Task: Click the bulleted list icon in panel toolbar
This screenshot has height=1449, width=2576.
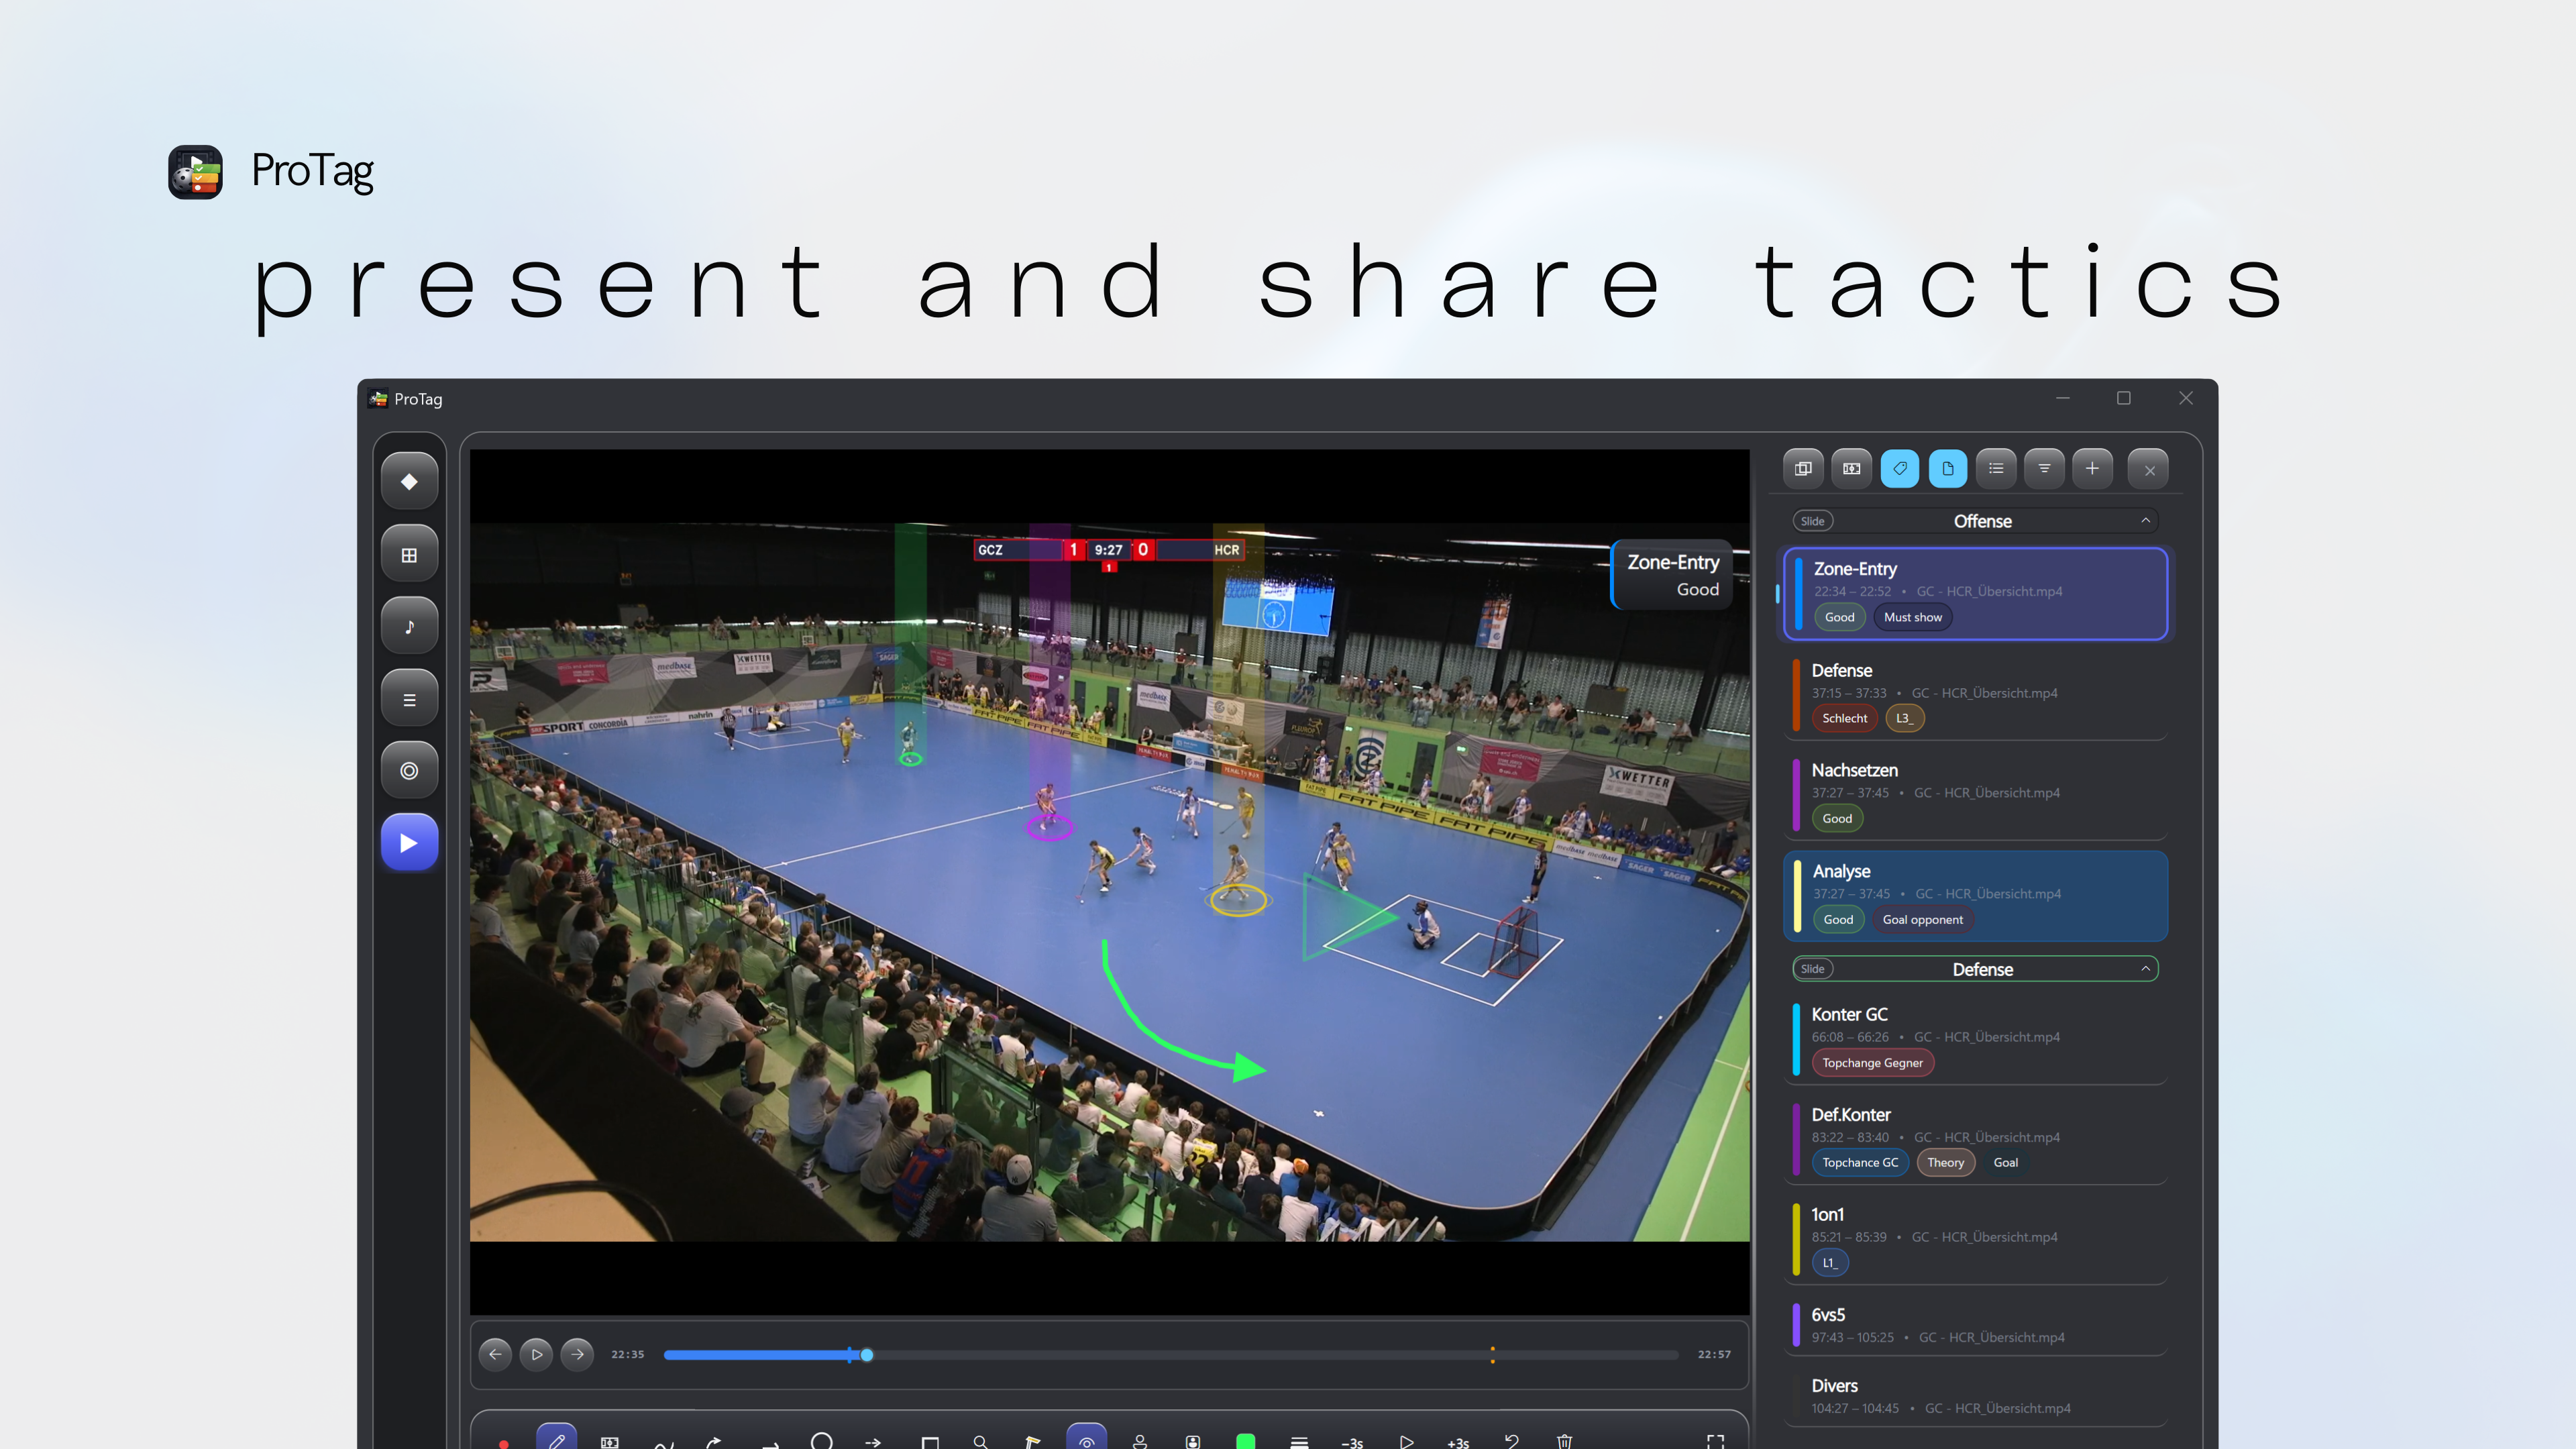Action: (1996, 469)
